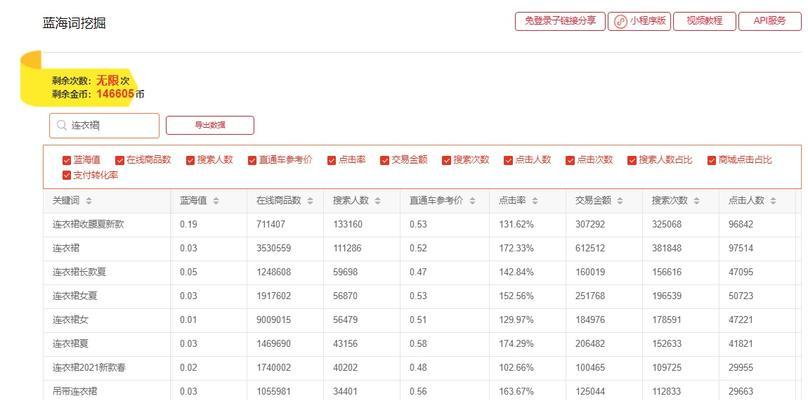The height and width of the screenshot is (400, 808).
Task: Sort by 点击人数 column arrows
Action: (x=773, y=201)
